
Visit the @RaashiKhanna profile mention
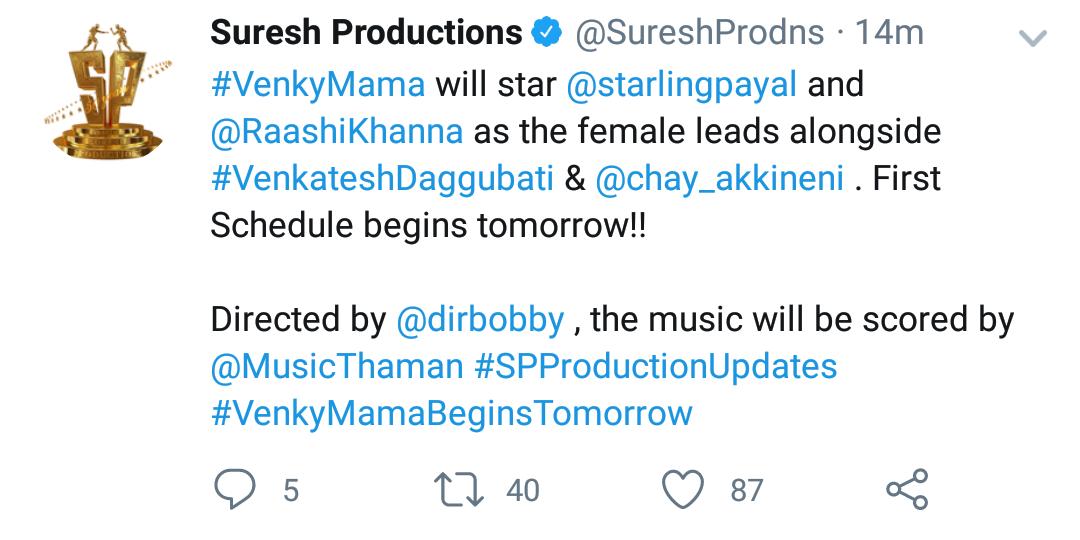click(337, 131)
